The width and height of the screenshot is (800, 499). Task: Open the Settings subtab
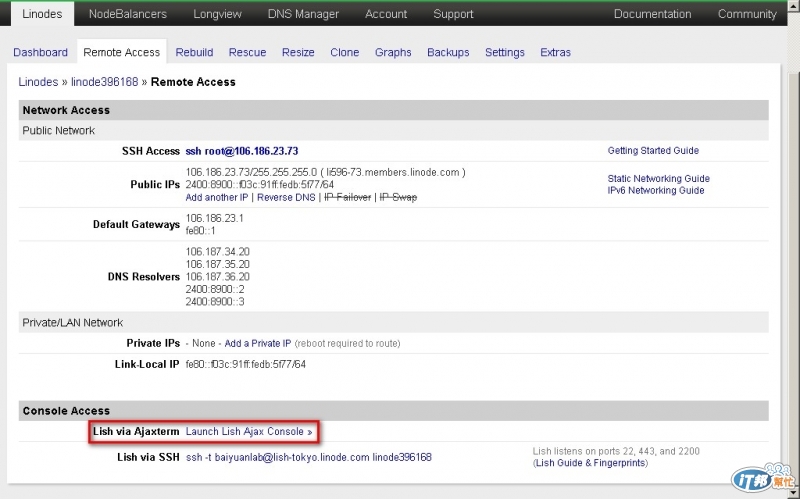(x=505, y=52)
